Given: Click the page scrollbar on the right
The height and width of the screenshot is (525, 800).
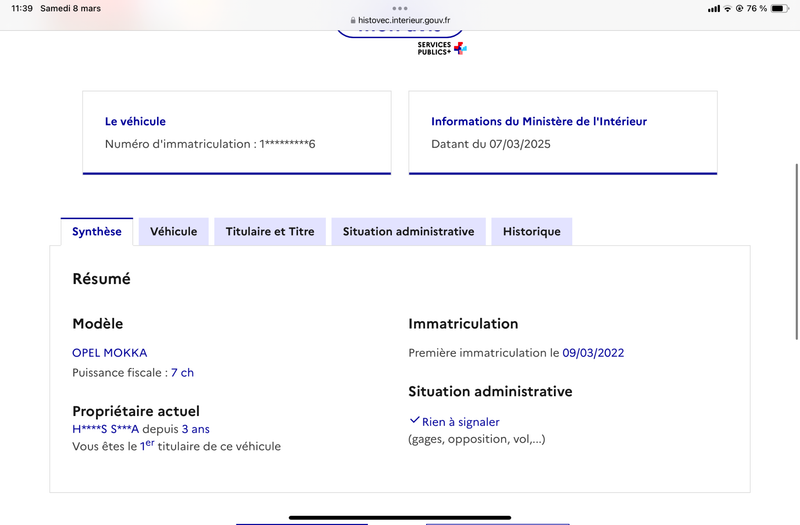Looking at the screenshot, I should (796, 252).
